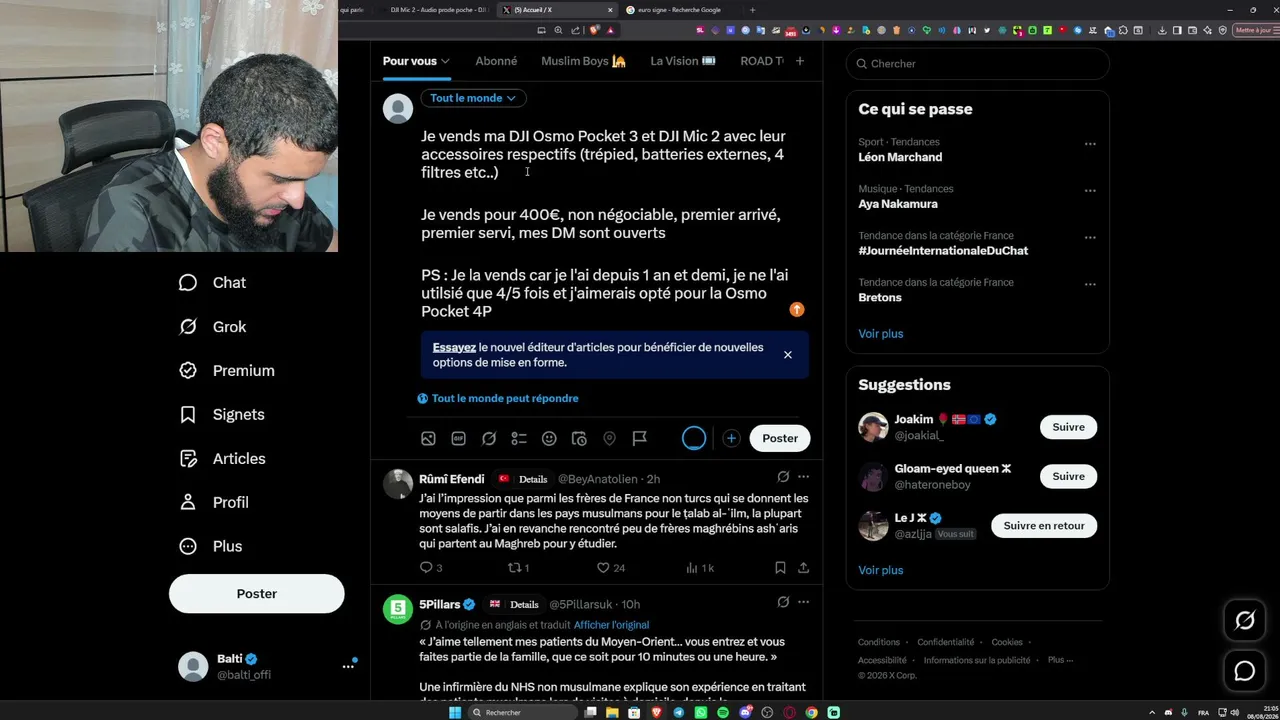
Task: Bookmark Rûmî Efendi's post
Action: [x=780, y=568]
